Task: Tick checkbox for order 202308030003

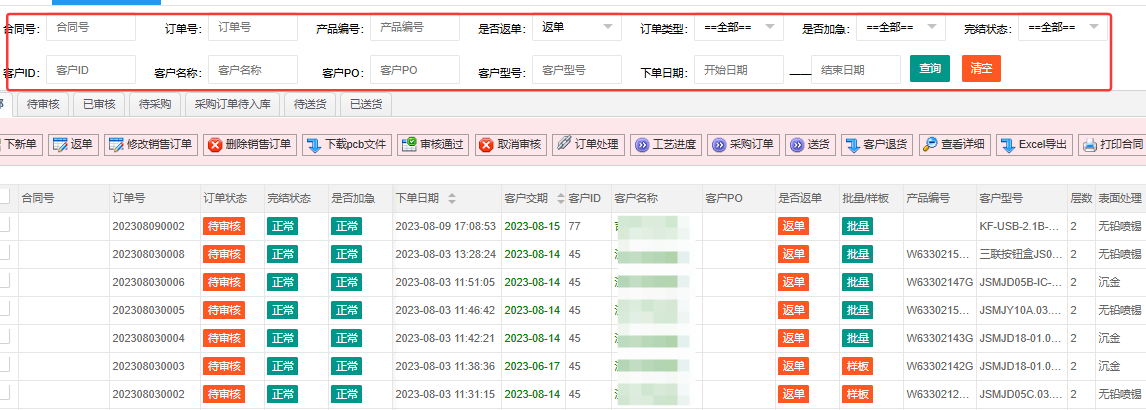Action: [4, 365]
